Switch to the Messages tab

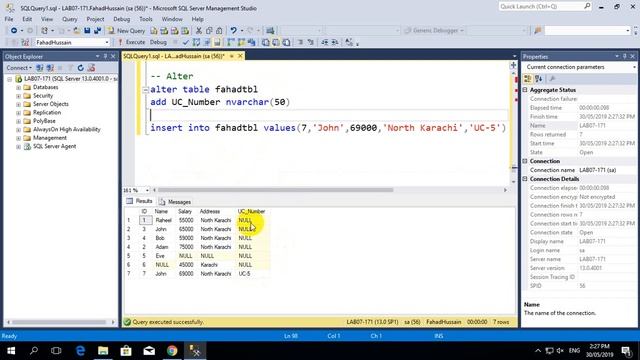pos(175,202)
